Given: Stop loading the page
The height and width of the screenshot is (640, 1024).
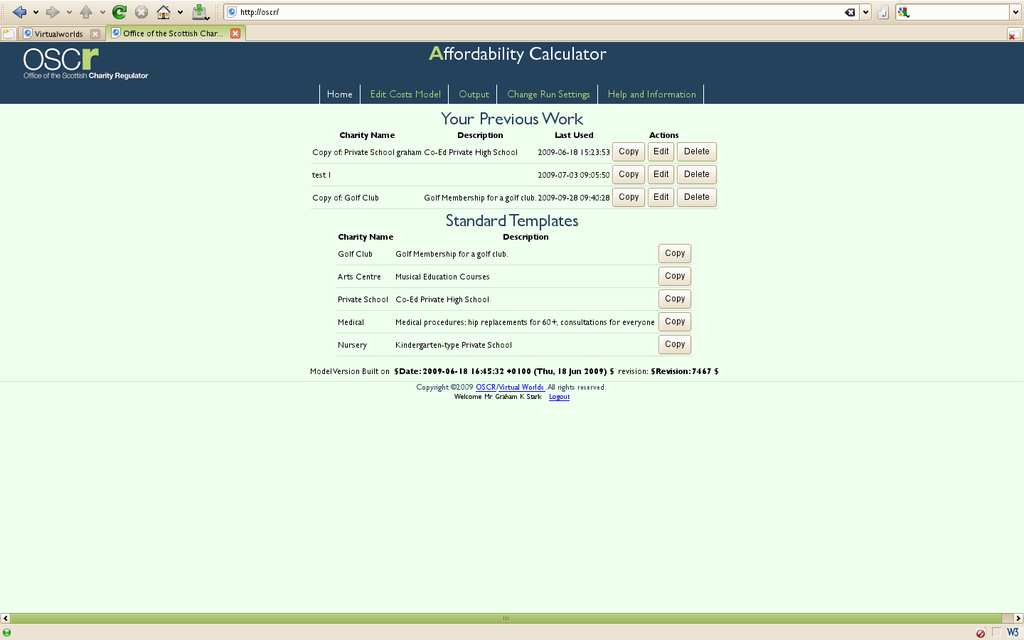Looking at the screenshot, I should click(x=140, y=12).
